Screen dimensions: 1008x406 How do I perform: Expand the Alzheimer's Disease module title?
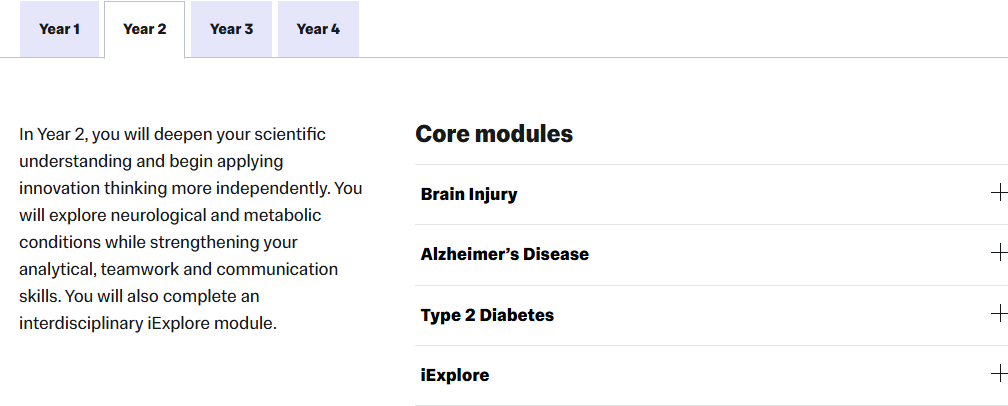(505, 254)
